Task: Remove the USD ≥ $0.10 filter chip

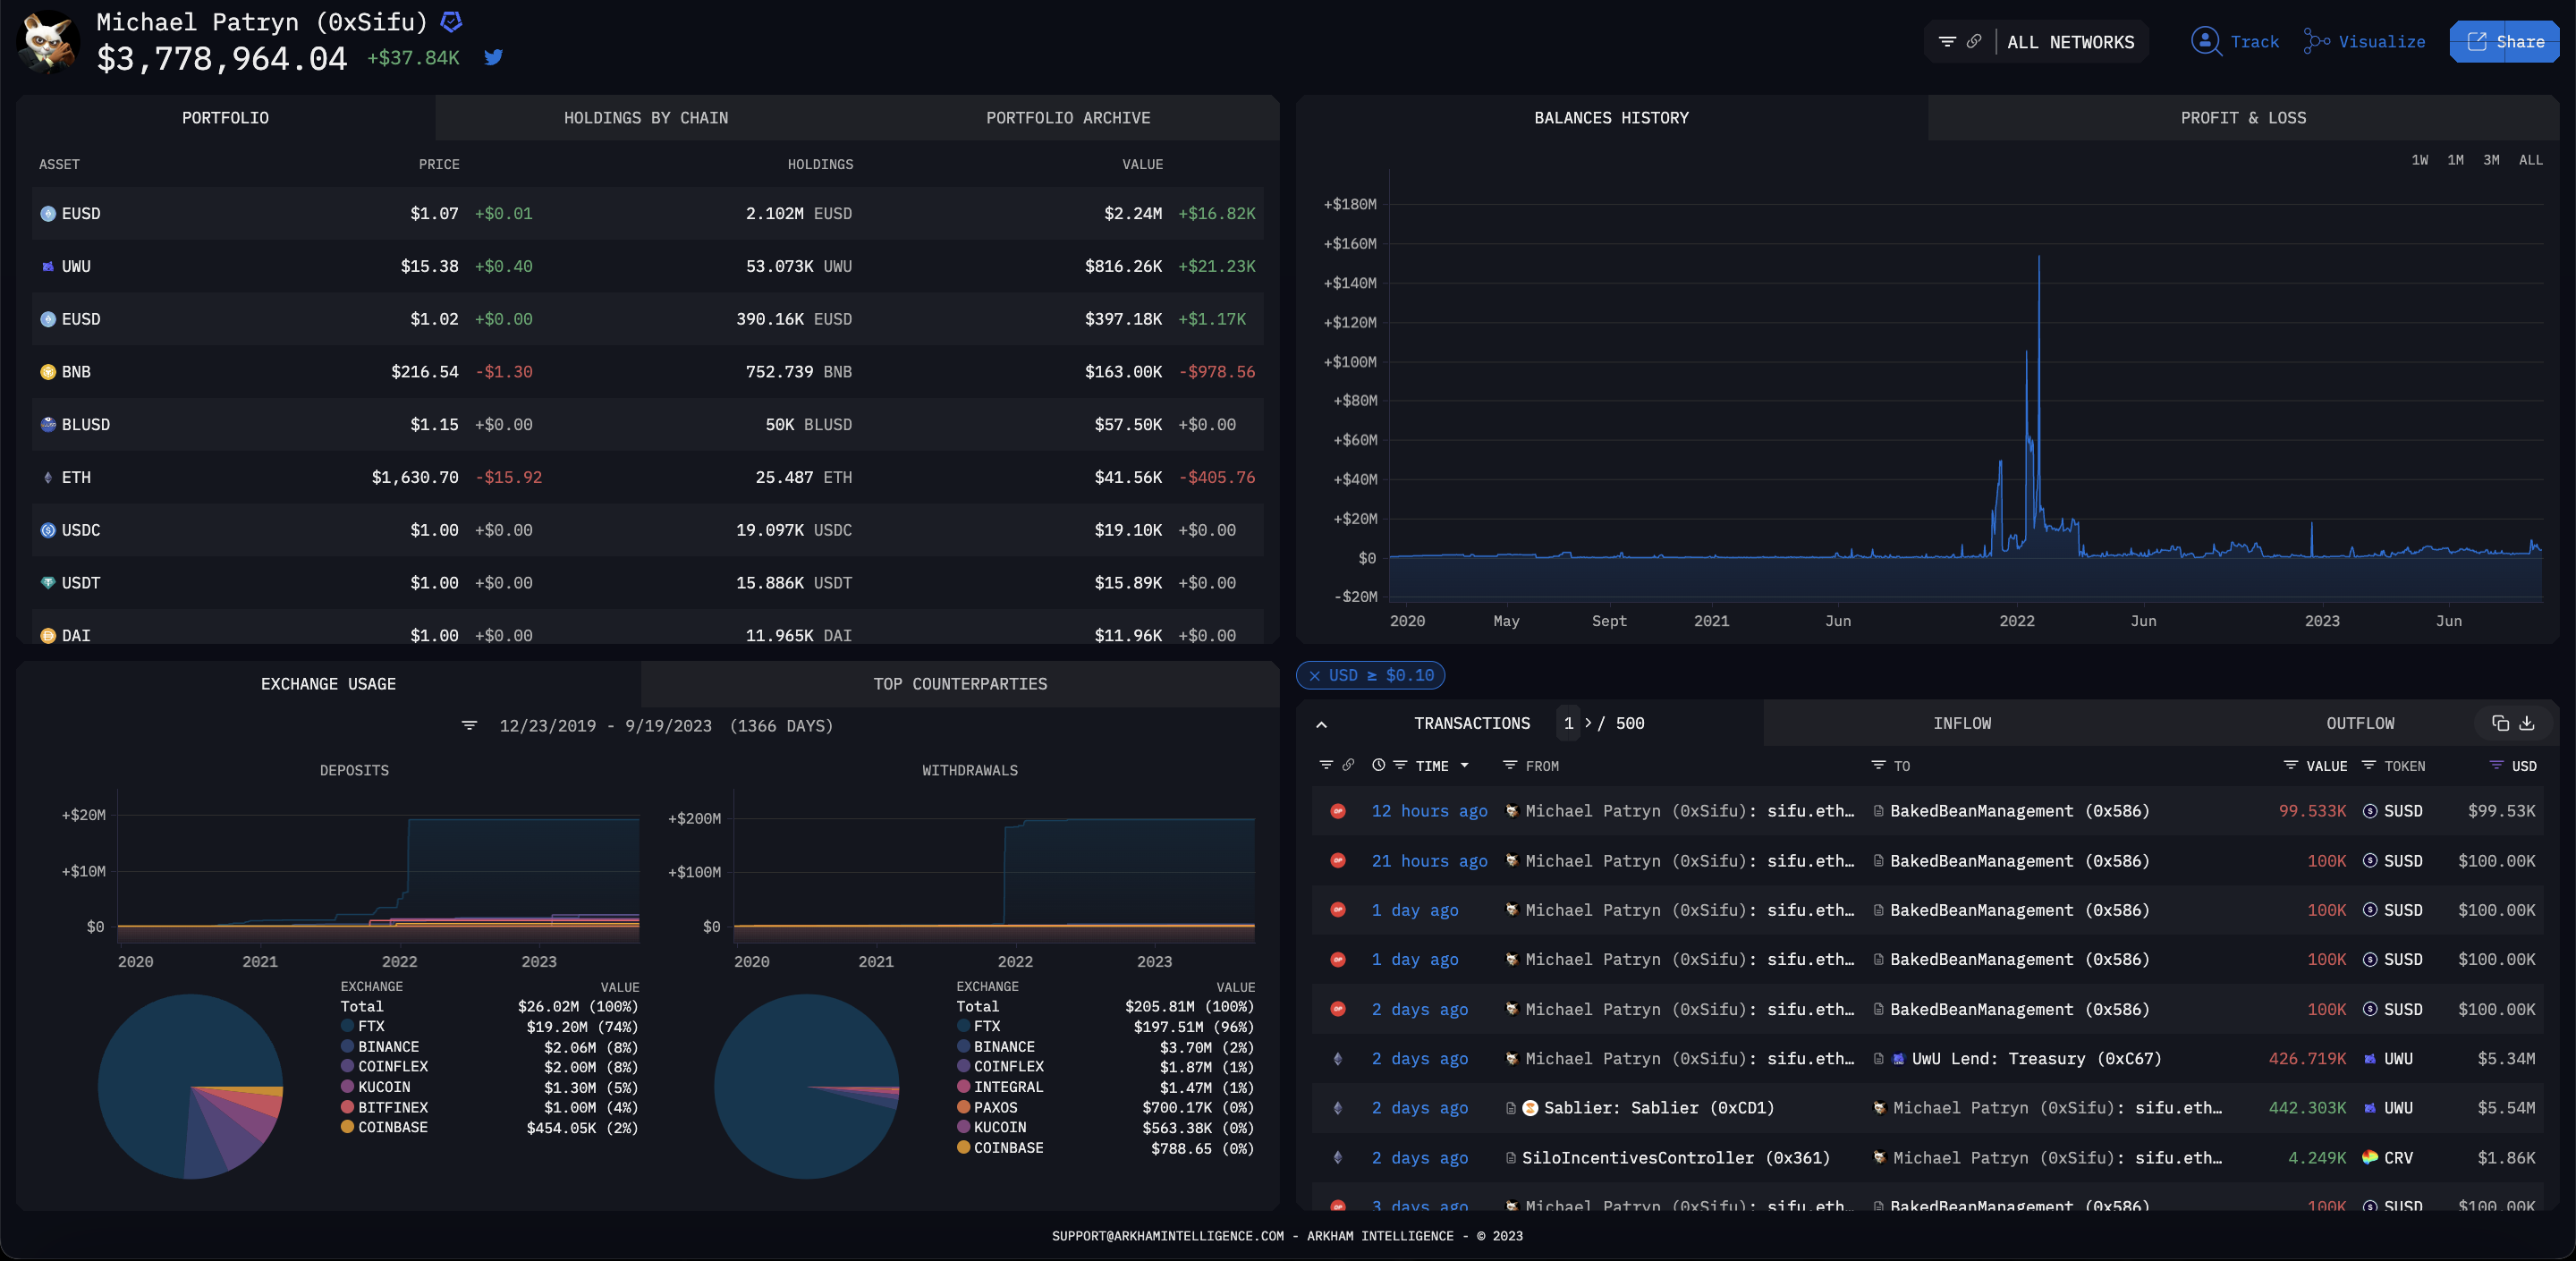Action: pos(1314,676)
